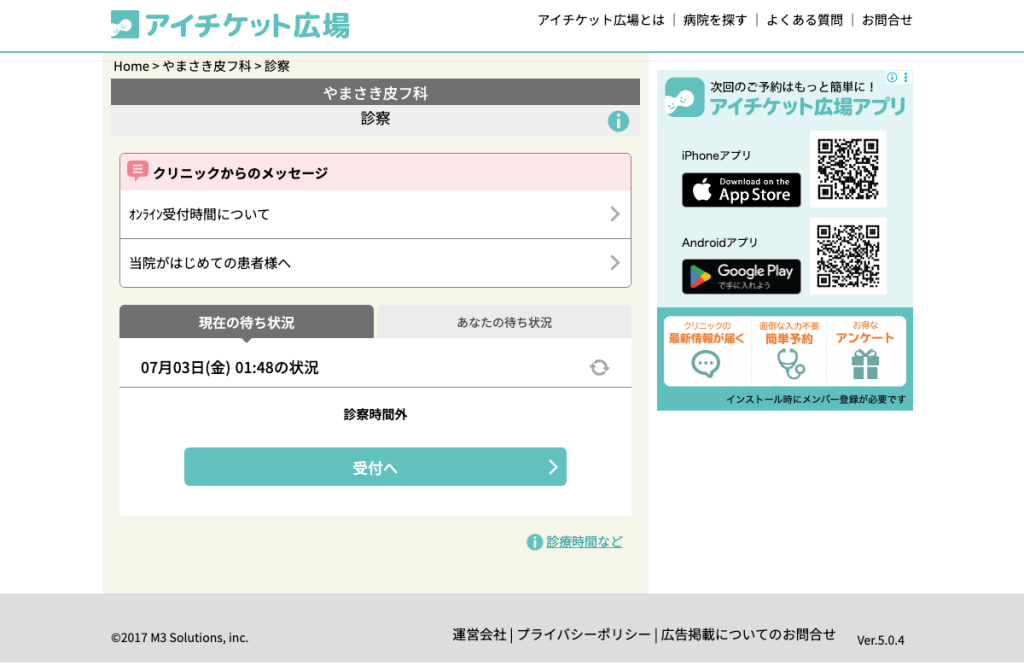
Task: Click the 簡単予約 stethoscope icon
Action: pos(790,364)
